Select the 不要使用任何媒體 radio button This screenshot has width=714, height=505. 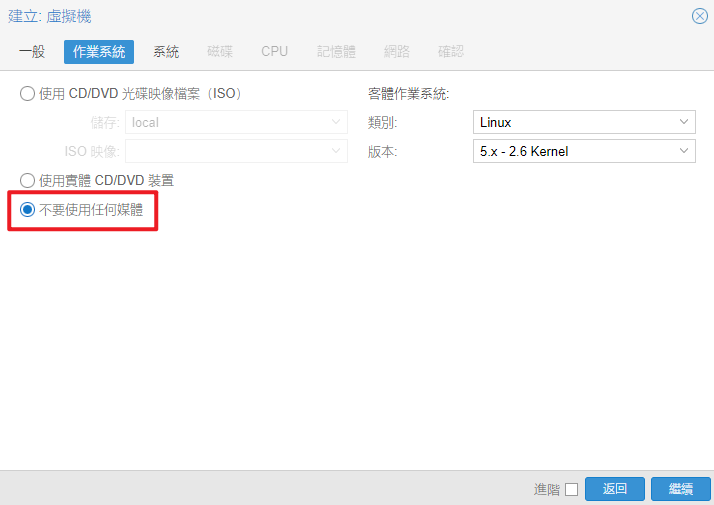click(28, 210)
